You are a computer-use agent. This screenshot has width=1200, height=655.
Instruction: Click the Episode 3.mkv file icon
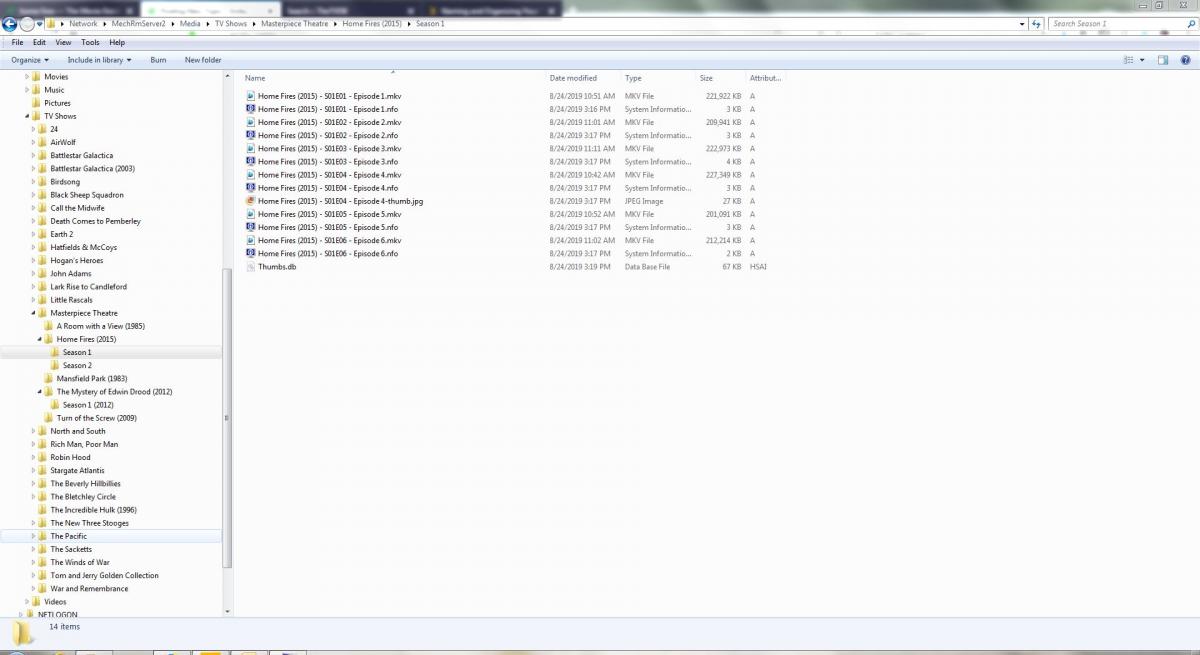(251, 148)
